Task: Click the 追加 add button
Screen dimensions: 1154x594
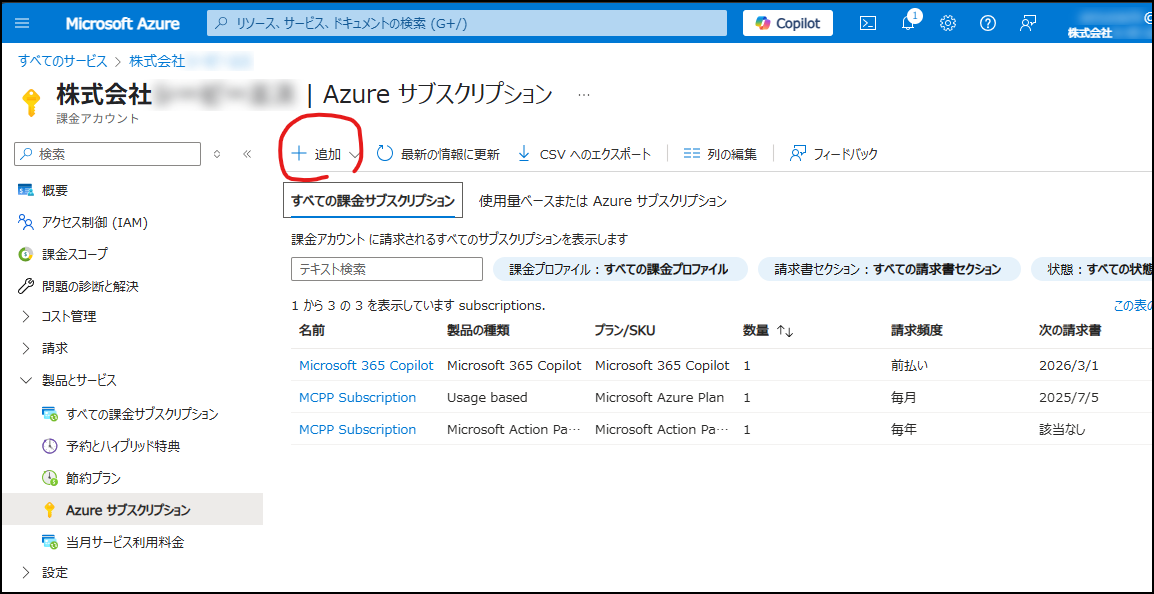Action: click(x=316, y=154)
